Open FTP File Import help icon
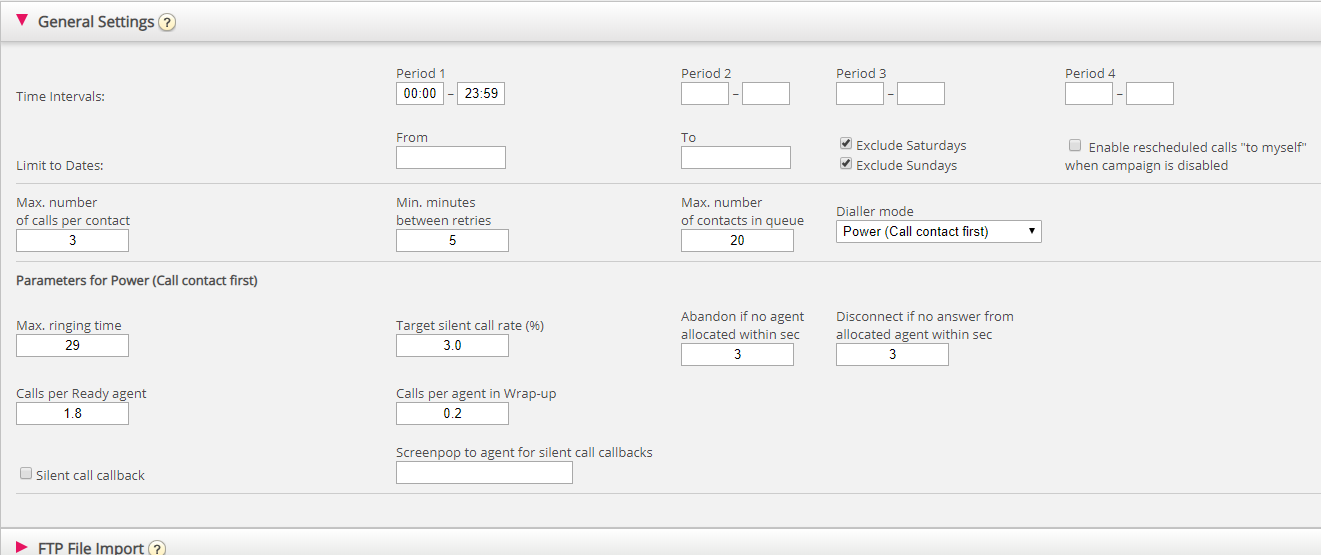The height and width of the screenshot is (555, 1321). [x=157, y=548]
